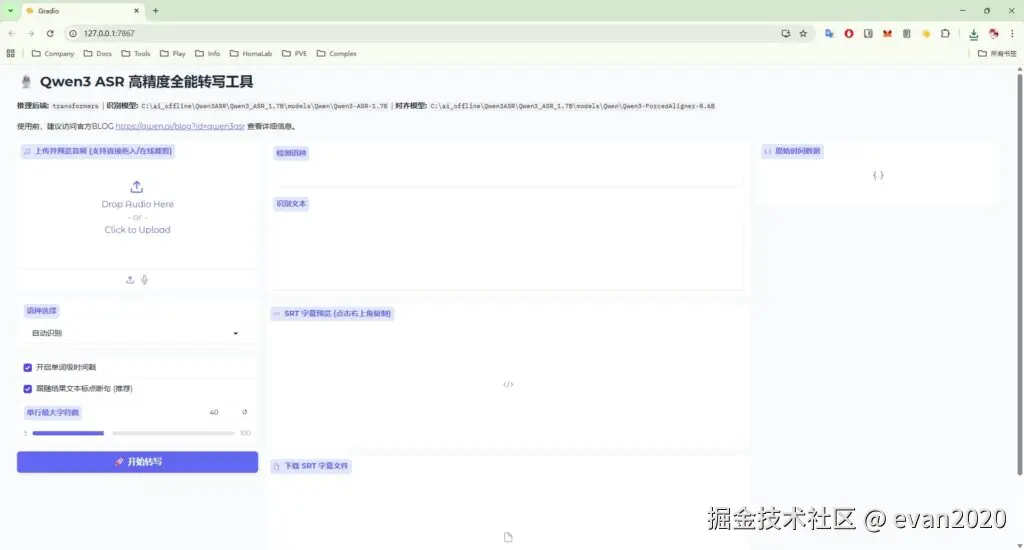Open a new browser tab
The width and height of the screenshot is (1024, 550).
pyautogui.click(x=155, y=10)
